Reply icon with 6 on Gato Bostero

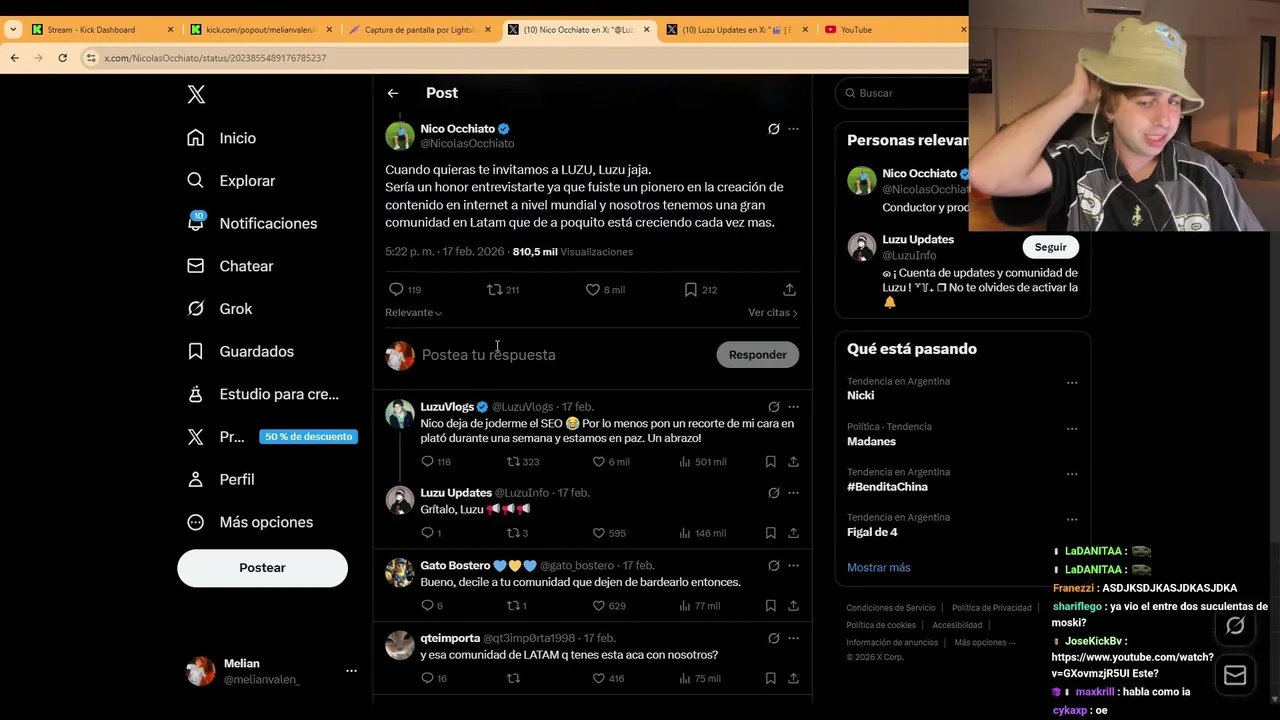tap(432, 606)
